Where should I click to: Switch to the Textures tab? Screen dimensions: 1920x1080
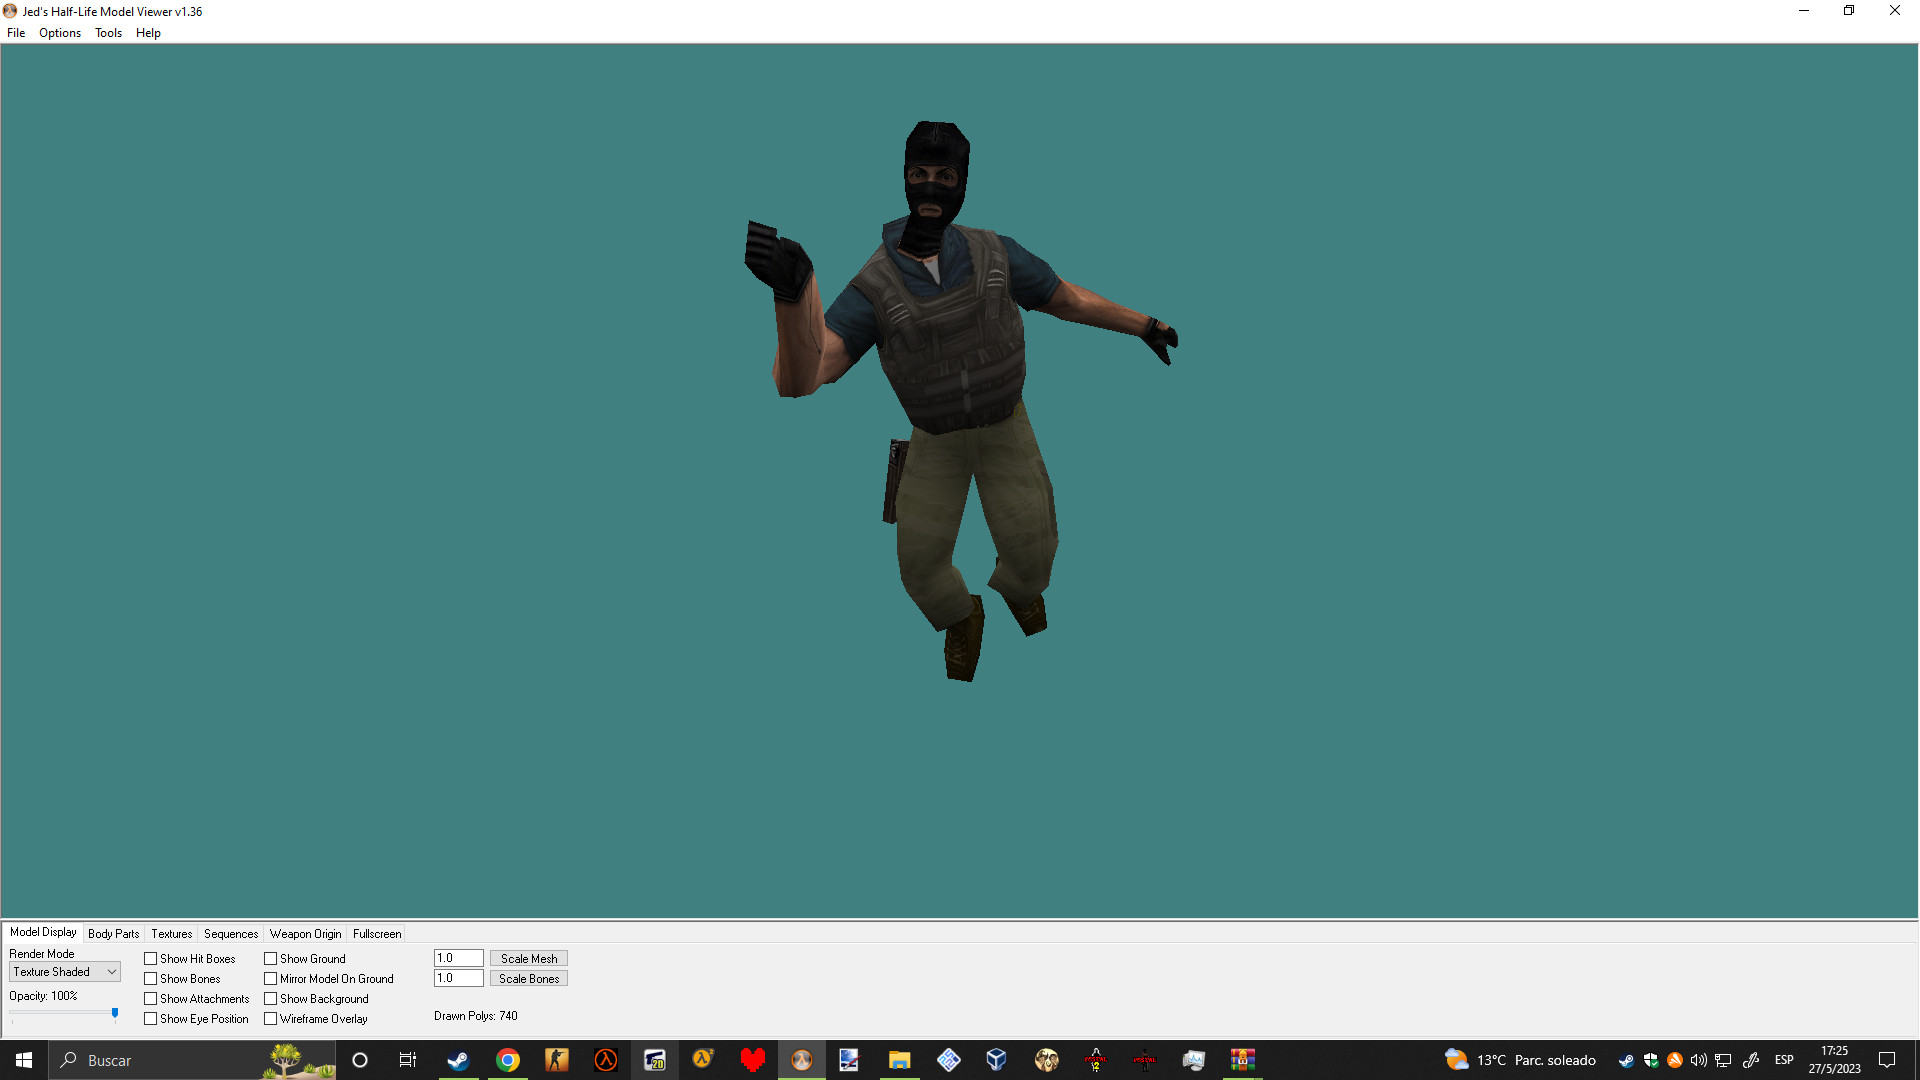click(x=170, y=933)
